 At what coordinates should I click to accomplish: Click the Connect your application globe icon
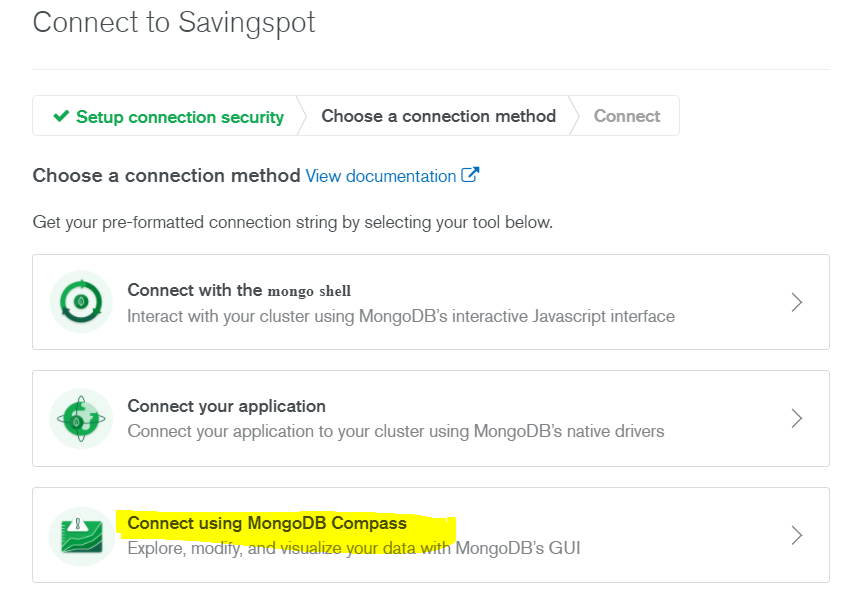pos(81,419)
